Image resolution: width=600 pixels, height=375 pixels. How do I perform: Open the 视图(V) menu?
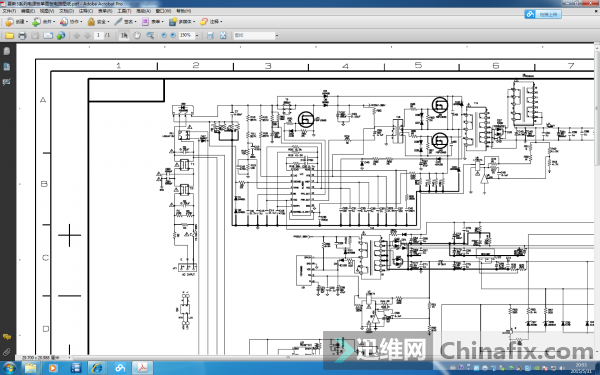(47, 11)
